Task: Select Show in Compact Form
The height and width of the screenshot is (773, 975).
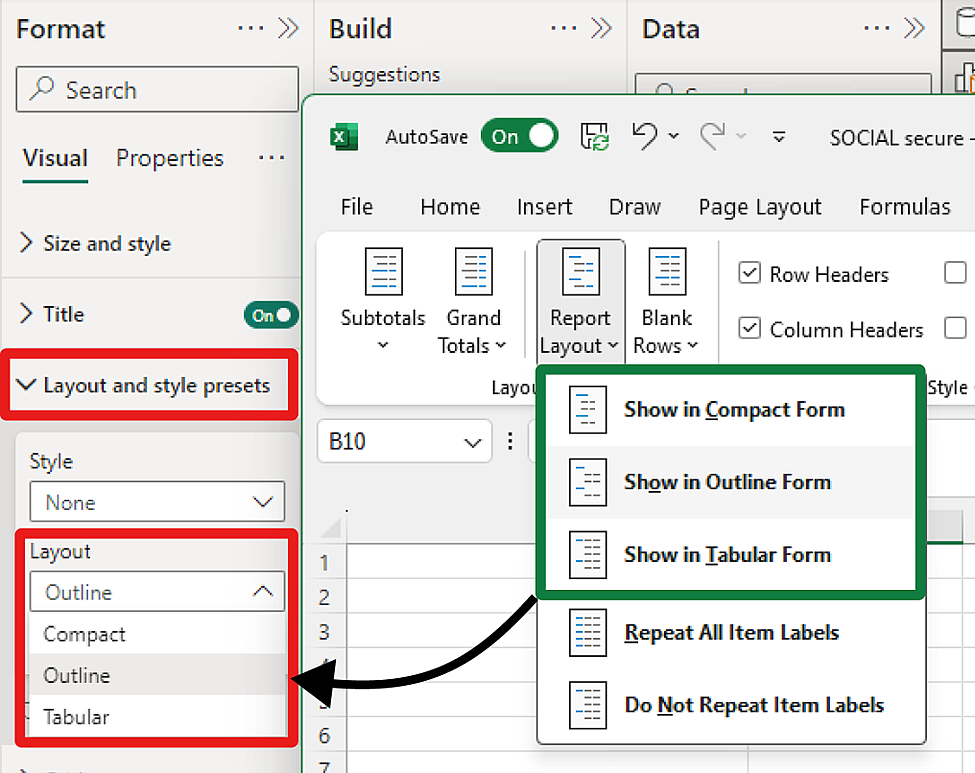Action: pos(733,409)
